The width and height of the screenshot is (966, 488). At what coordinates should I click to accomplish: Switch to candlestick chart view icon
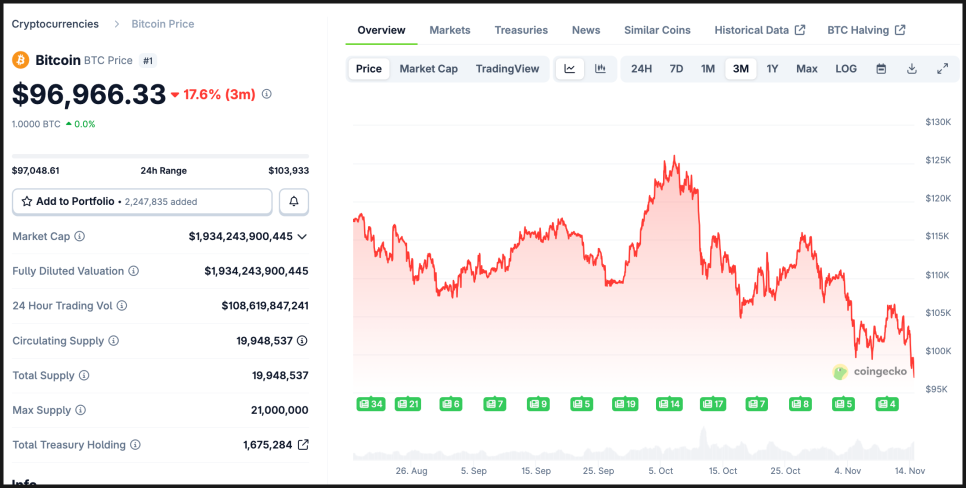pos(600,69)
